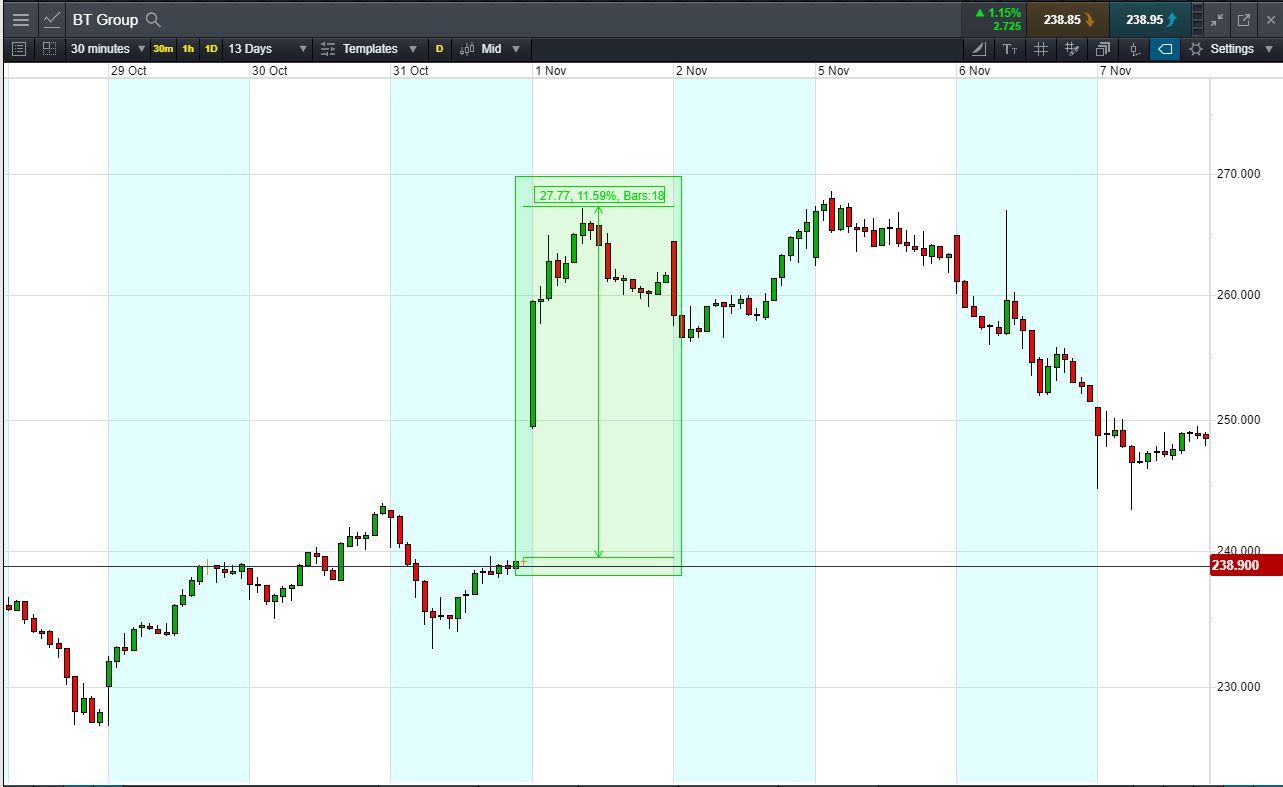
Task: Toggle the price label tag button
Action: coord(1164,49)
